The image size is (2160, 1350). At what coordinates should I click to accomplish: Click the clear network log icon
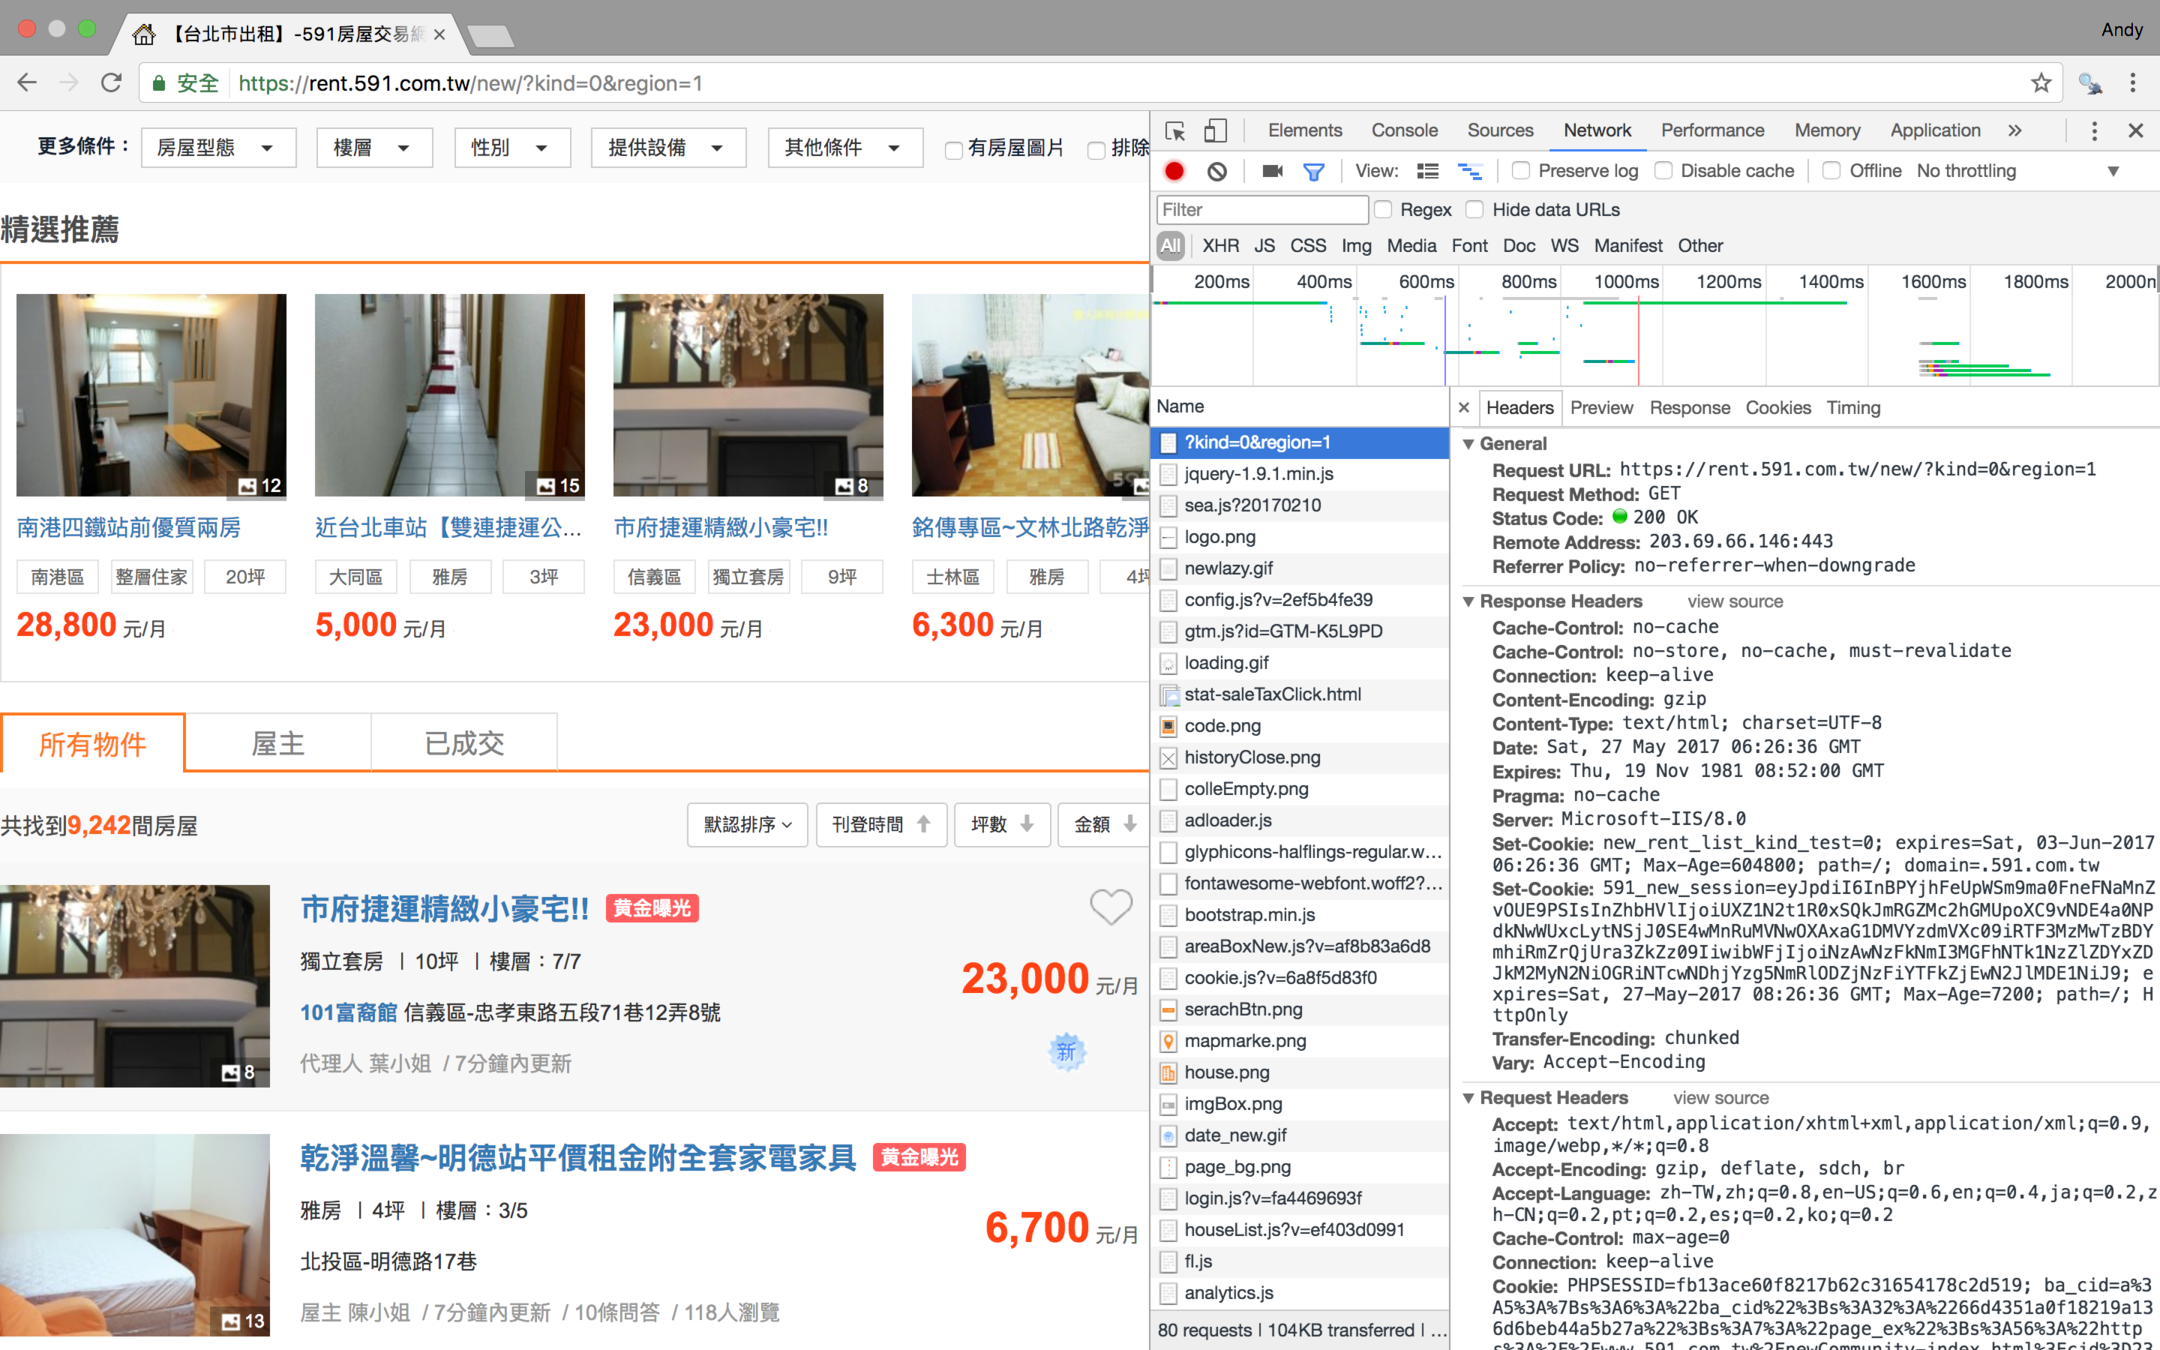point(1216,171)
